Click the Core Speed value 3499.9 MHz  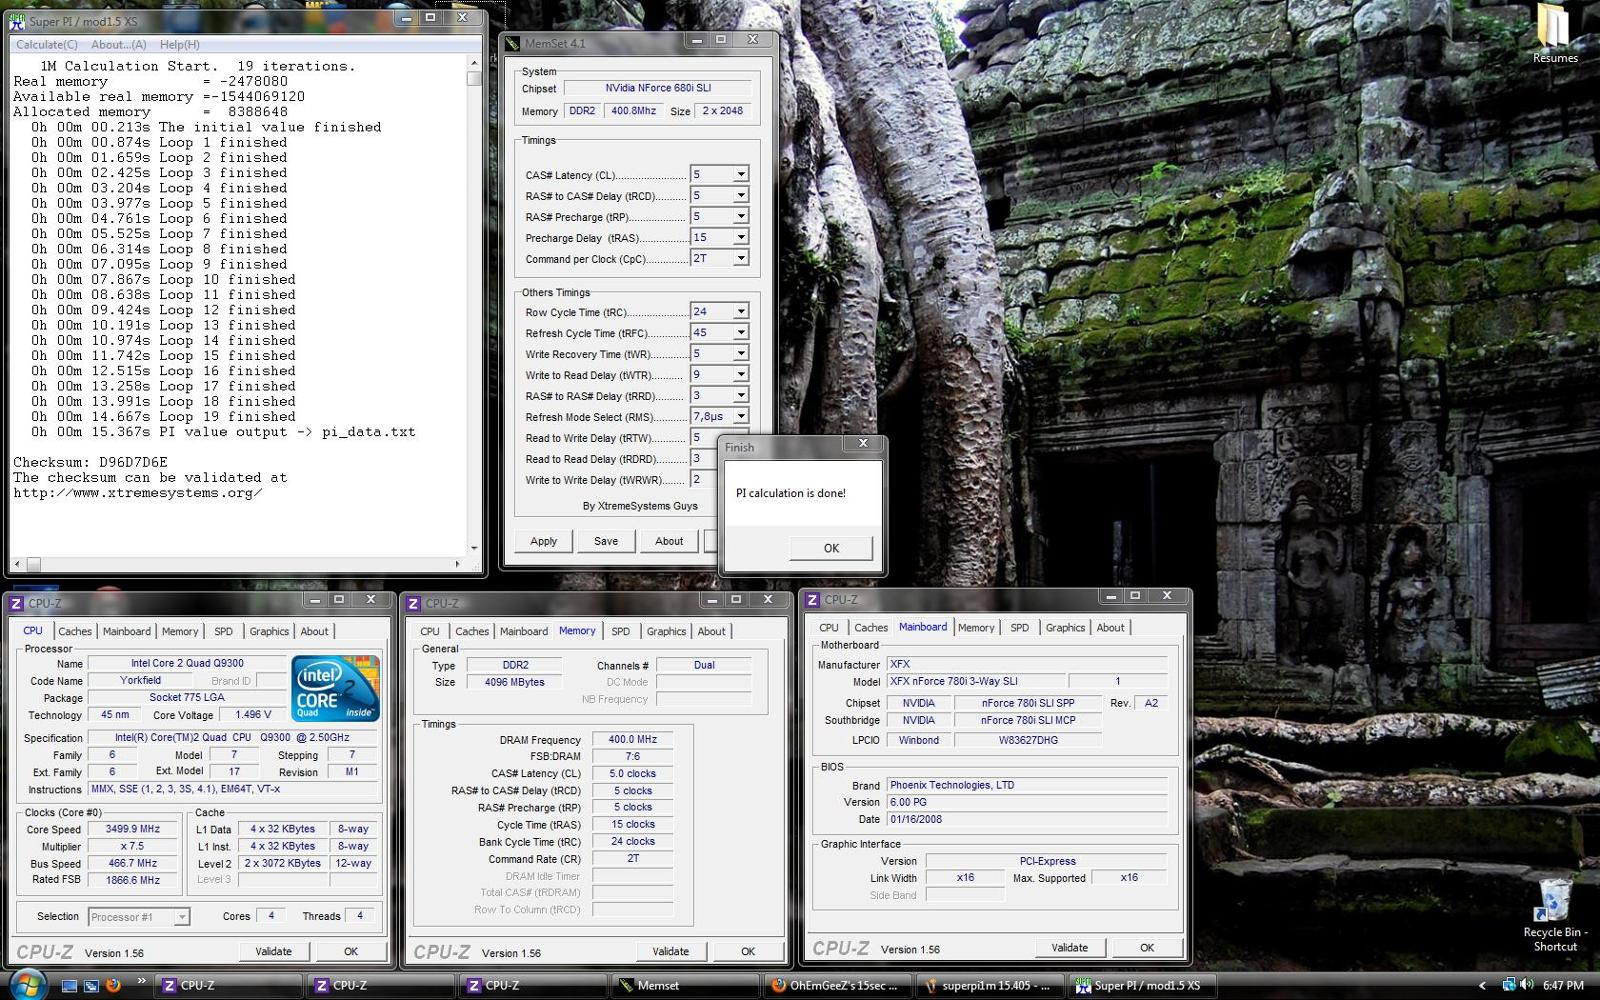pos(133,829)
